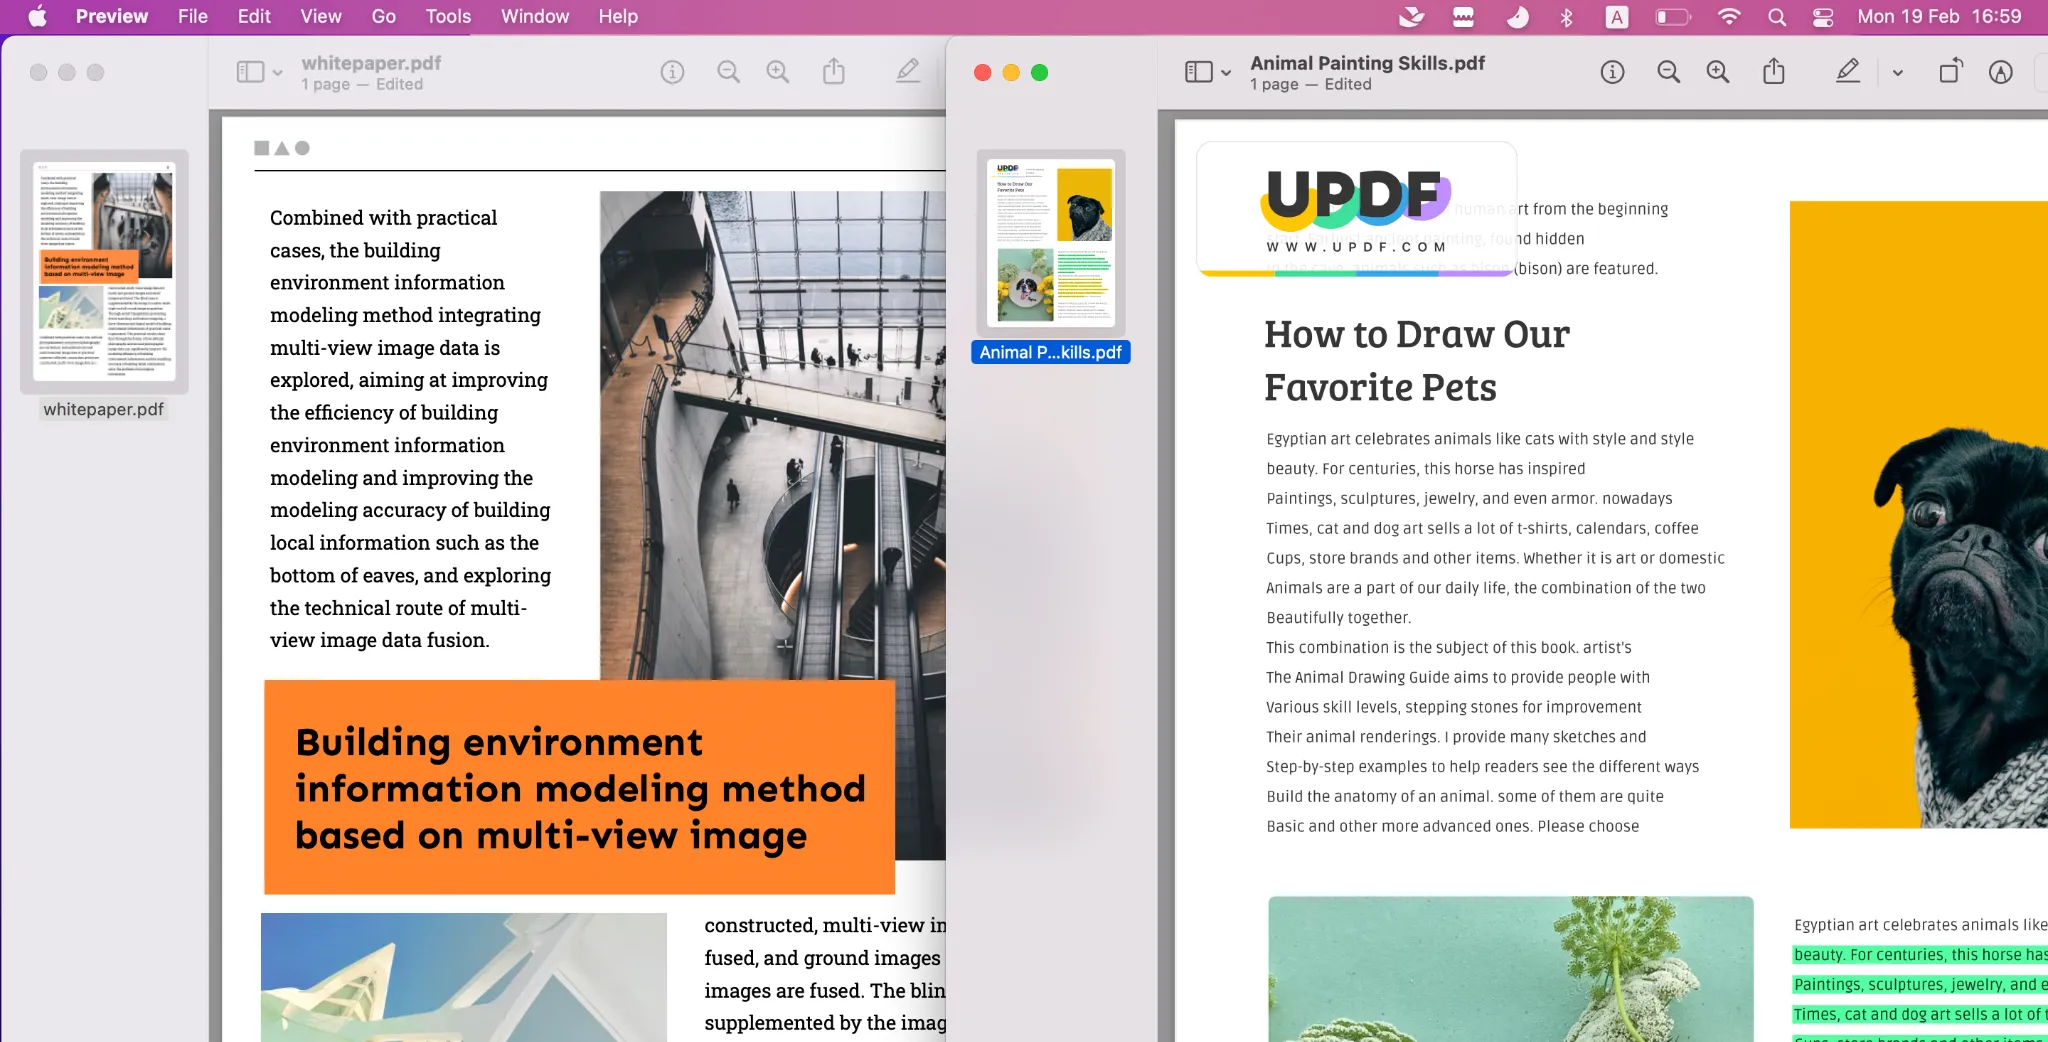Open highlight color dropdown arrow
Screen dimensions: 2048x1042
(1897, 73)
